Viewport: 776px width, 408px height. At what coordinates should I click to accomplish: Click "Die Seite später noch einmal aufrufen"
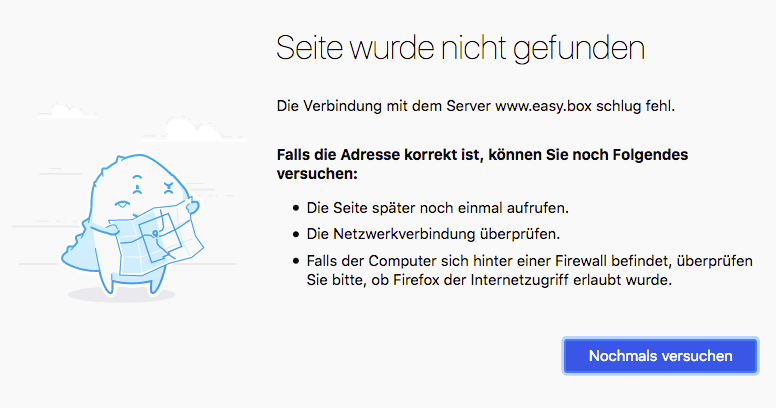pyautogui.click(x=438, y=208)
